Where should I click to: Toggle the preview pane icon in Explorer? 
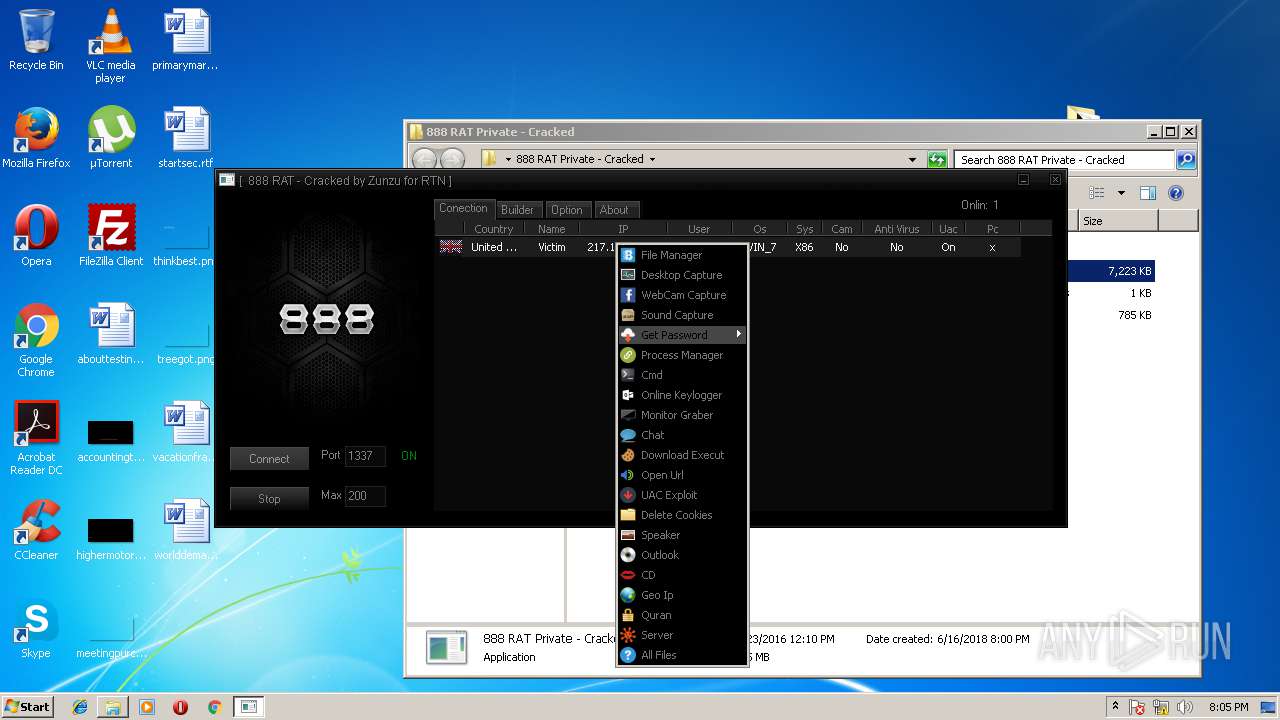pyautogui.click(x=1148, y=193)
